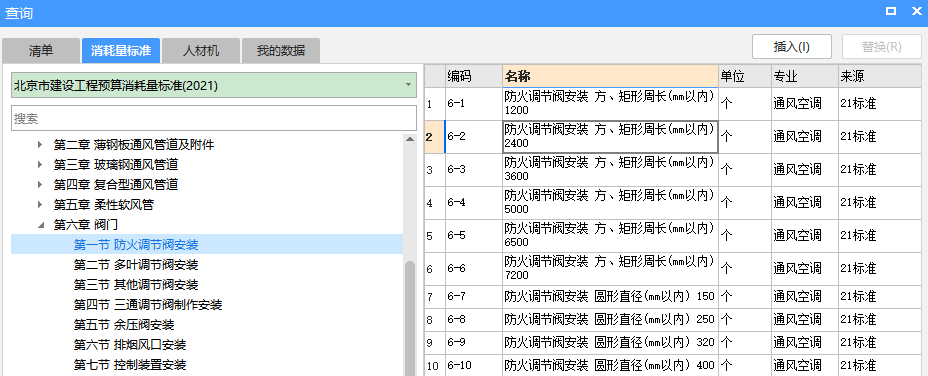Click the 替换(R) button
Image resolution: width=928 pixels, height=376 pixels.
tap(882, 46)
